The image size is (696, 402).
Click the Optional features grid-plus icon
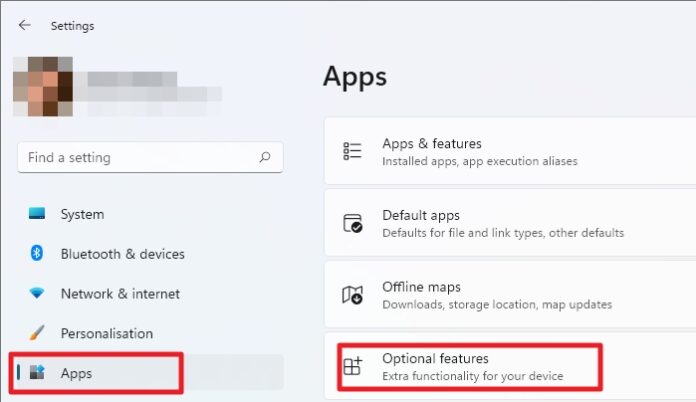[x=353, y=366]
